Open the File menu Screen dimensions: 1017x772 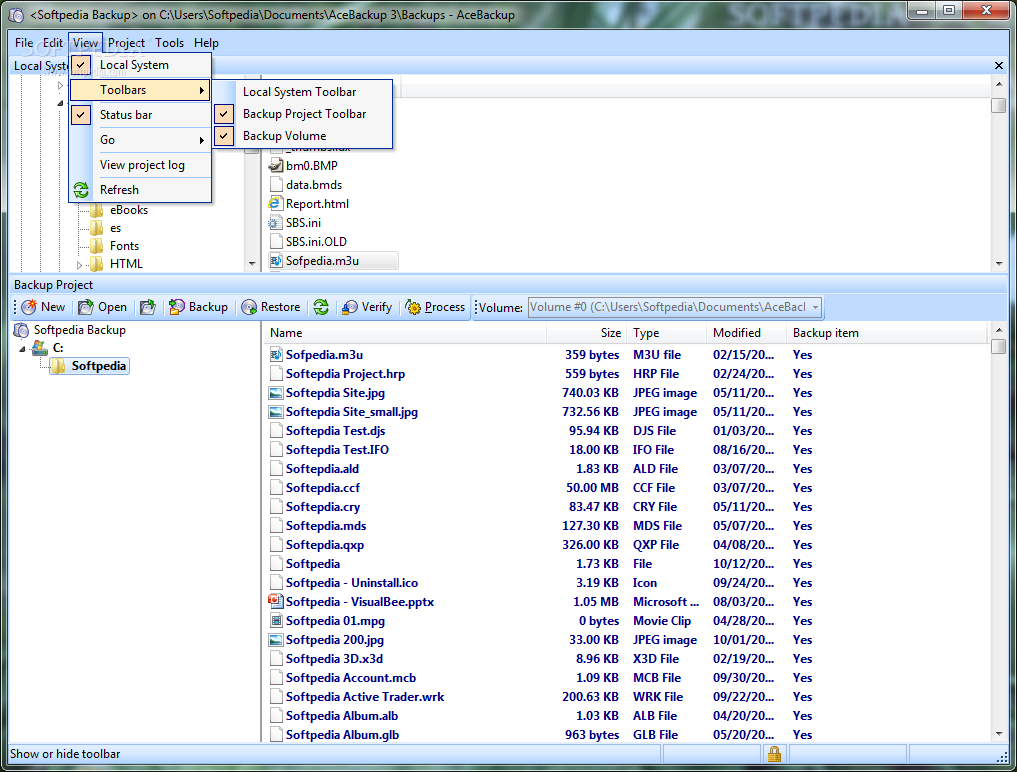[x=24, y=43]
